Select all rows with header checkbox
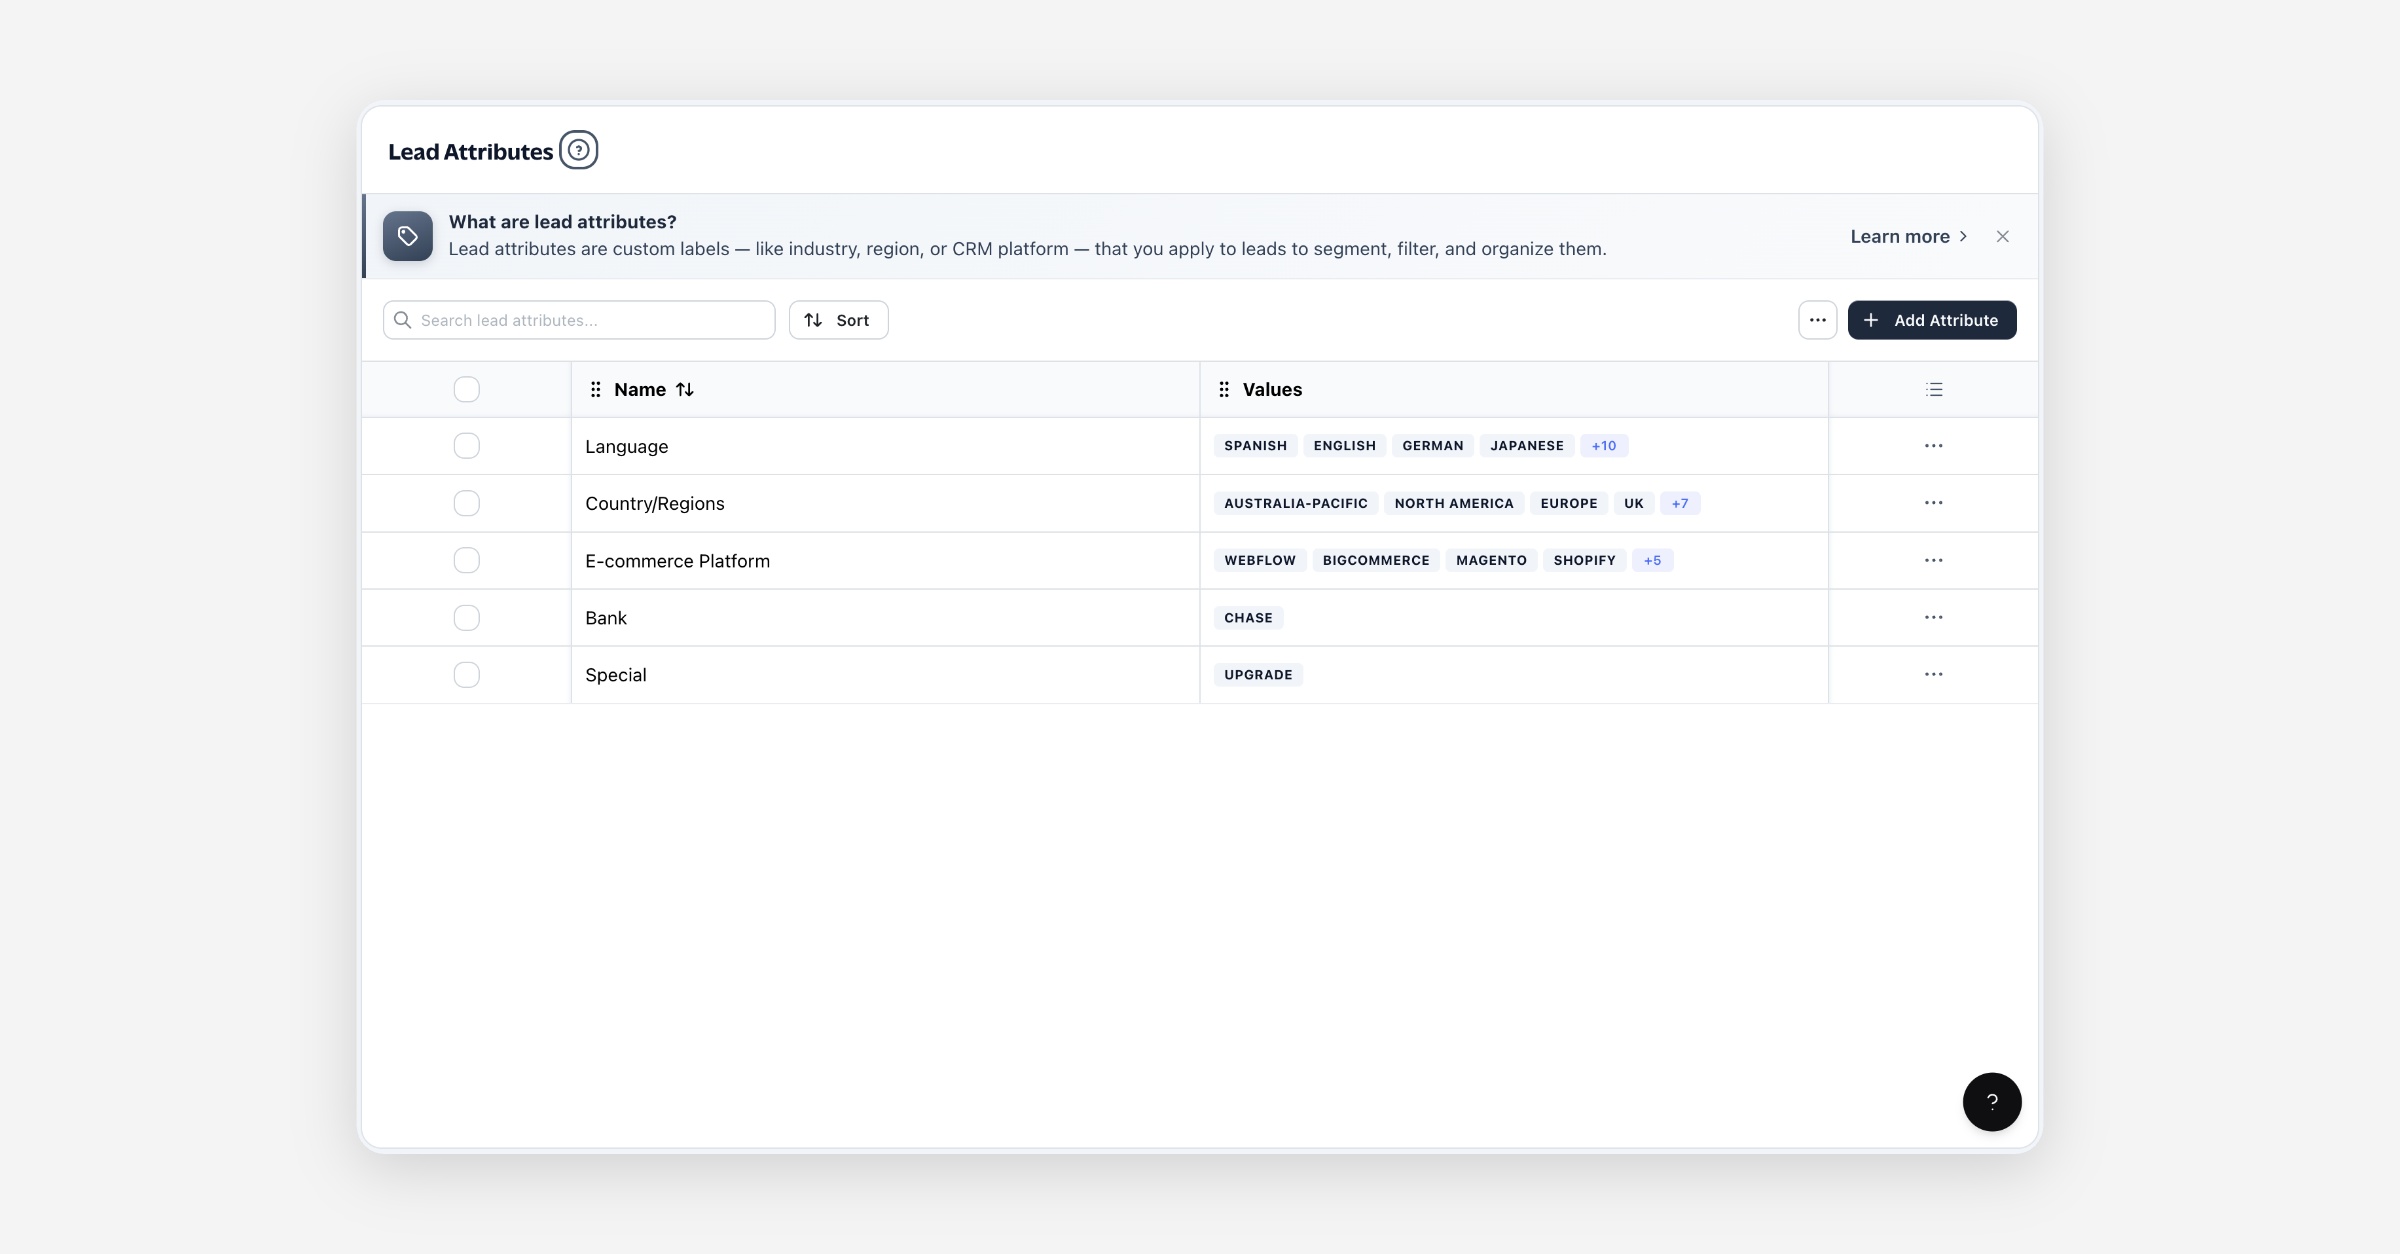This screenshot has height=1254, width=2400. [467, 389]
